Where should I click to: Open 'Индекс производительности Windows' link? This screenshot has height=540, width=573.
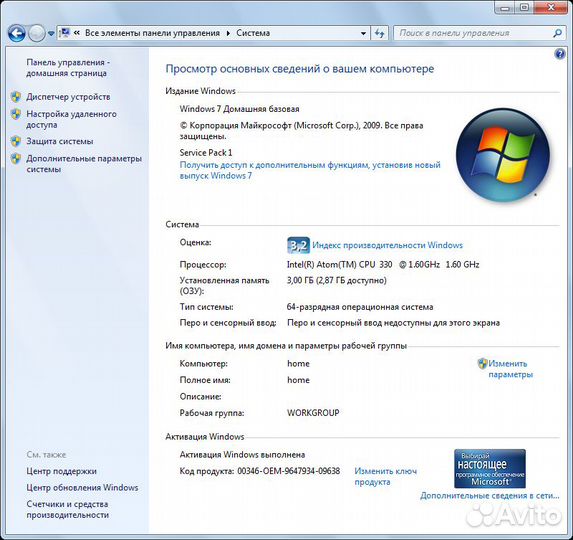pyautogui.click(x=387, y=245)
